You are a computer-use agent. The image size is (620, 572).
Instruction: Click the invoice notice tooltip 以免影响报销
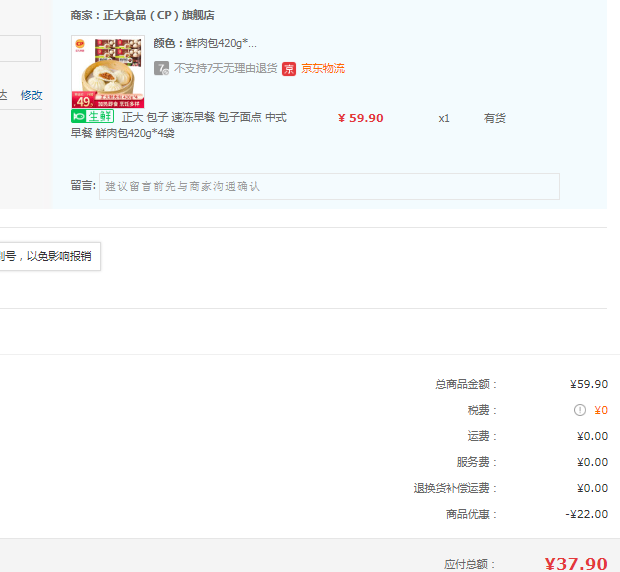[50, 257]
